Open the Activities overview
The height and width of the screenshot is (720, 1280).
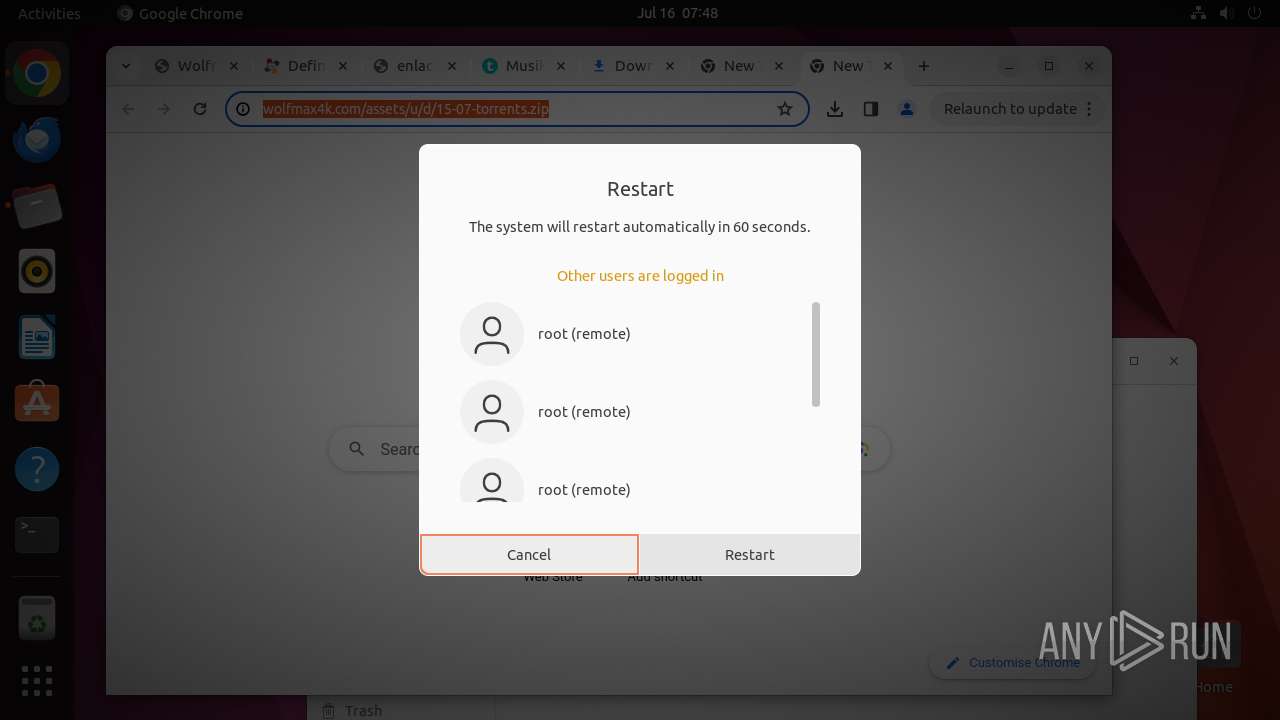[49, 13]
